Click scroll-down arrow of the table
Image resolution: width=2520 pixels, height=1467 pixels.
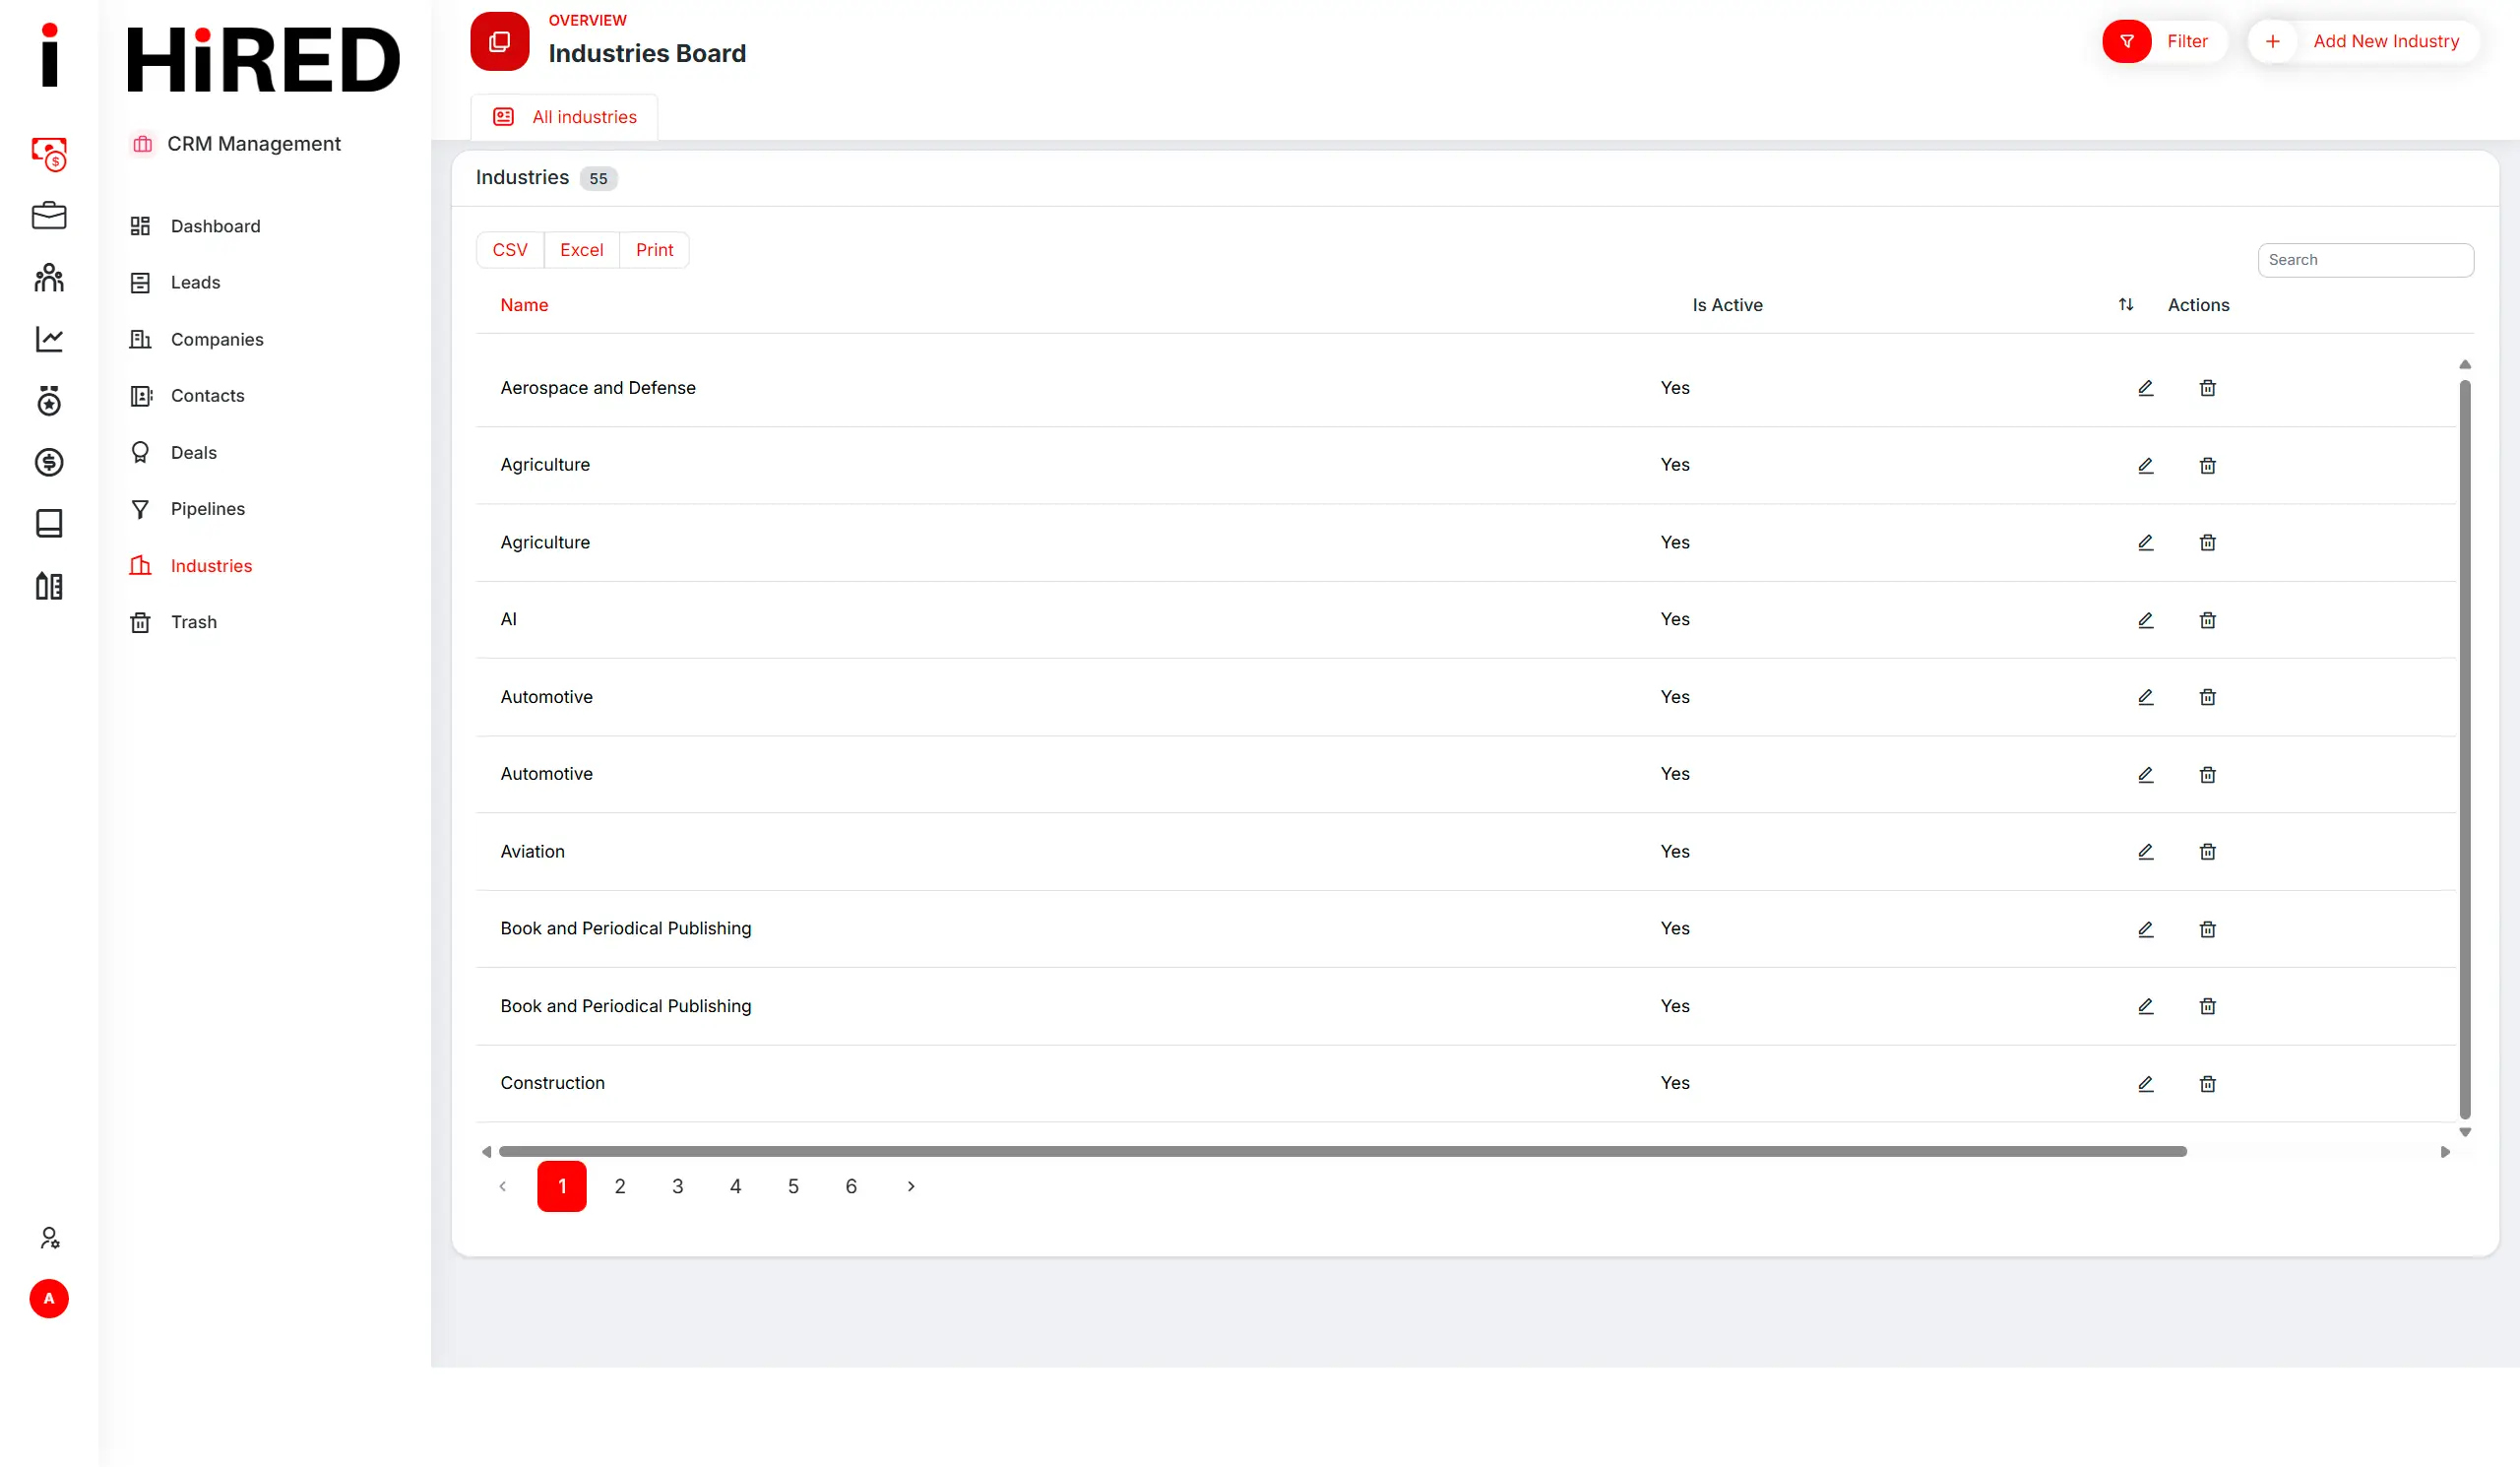click(x=2465, y=1133)
